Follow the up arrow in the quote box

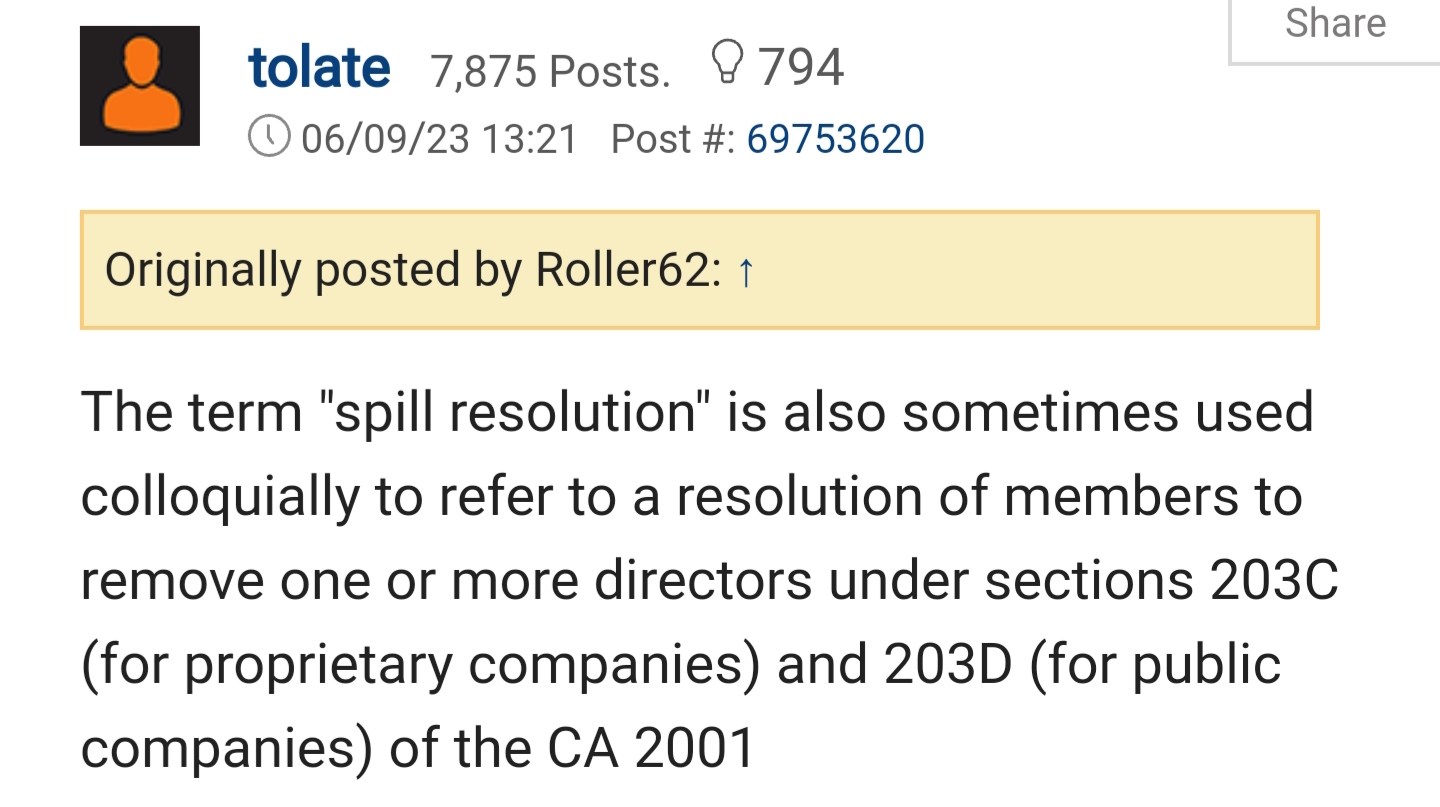745,271
